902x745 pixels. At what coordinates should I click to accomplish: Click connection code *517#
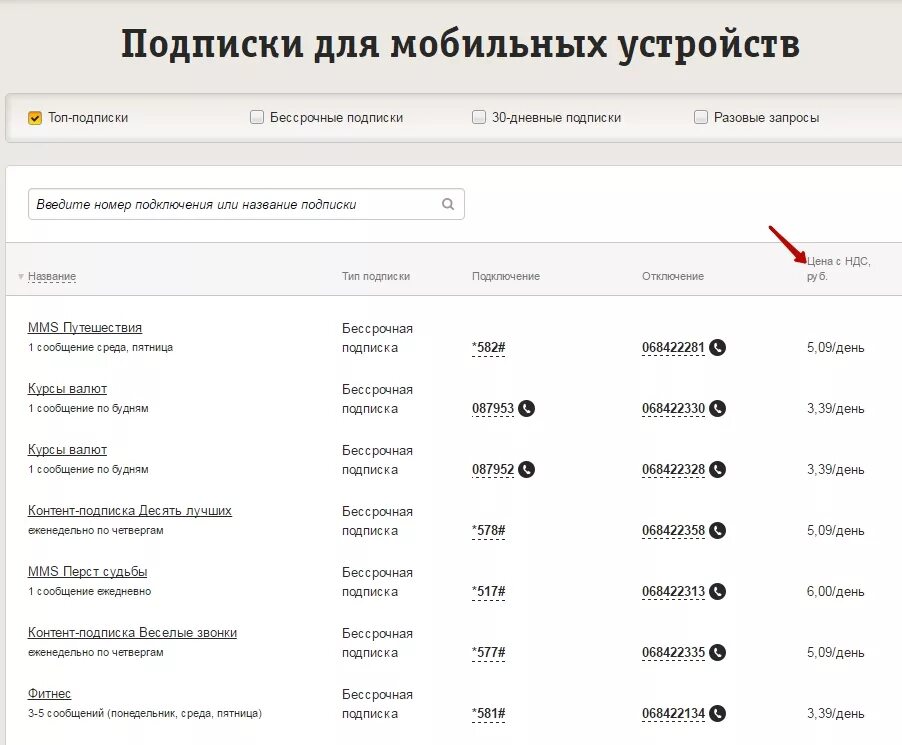488,591
